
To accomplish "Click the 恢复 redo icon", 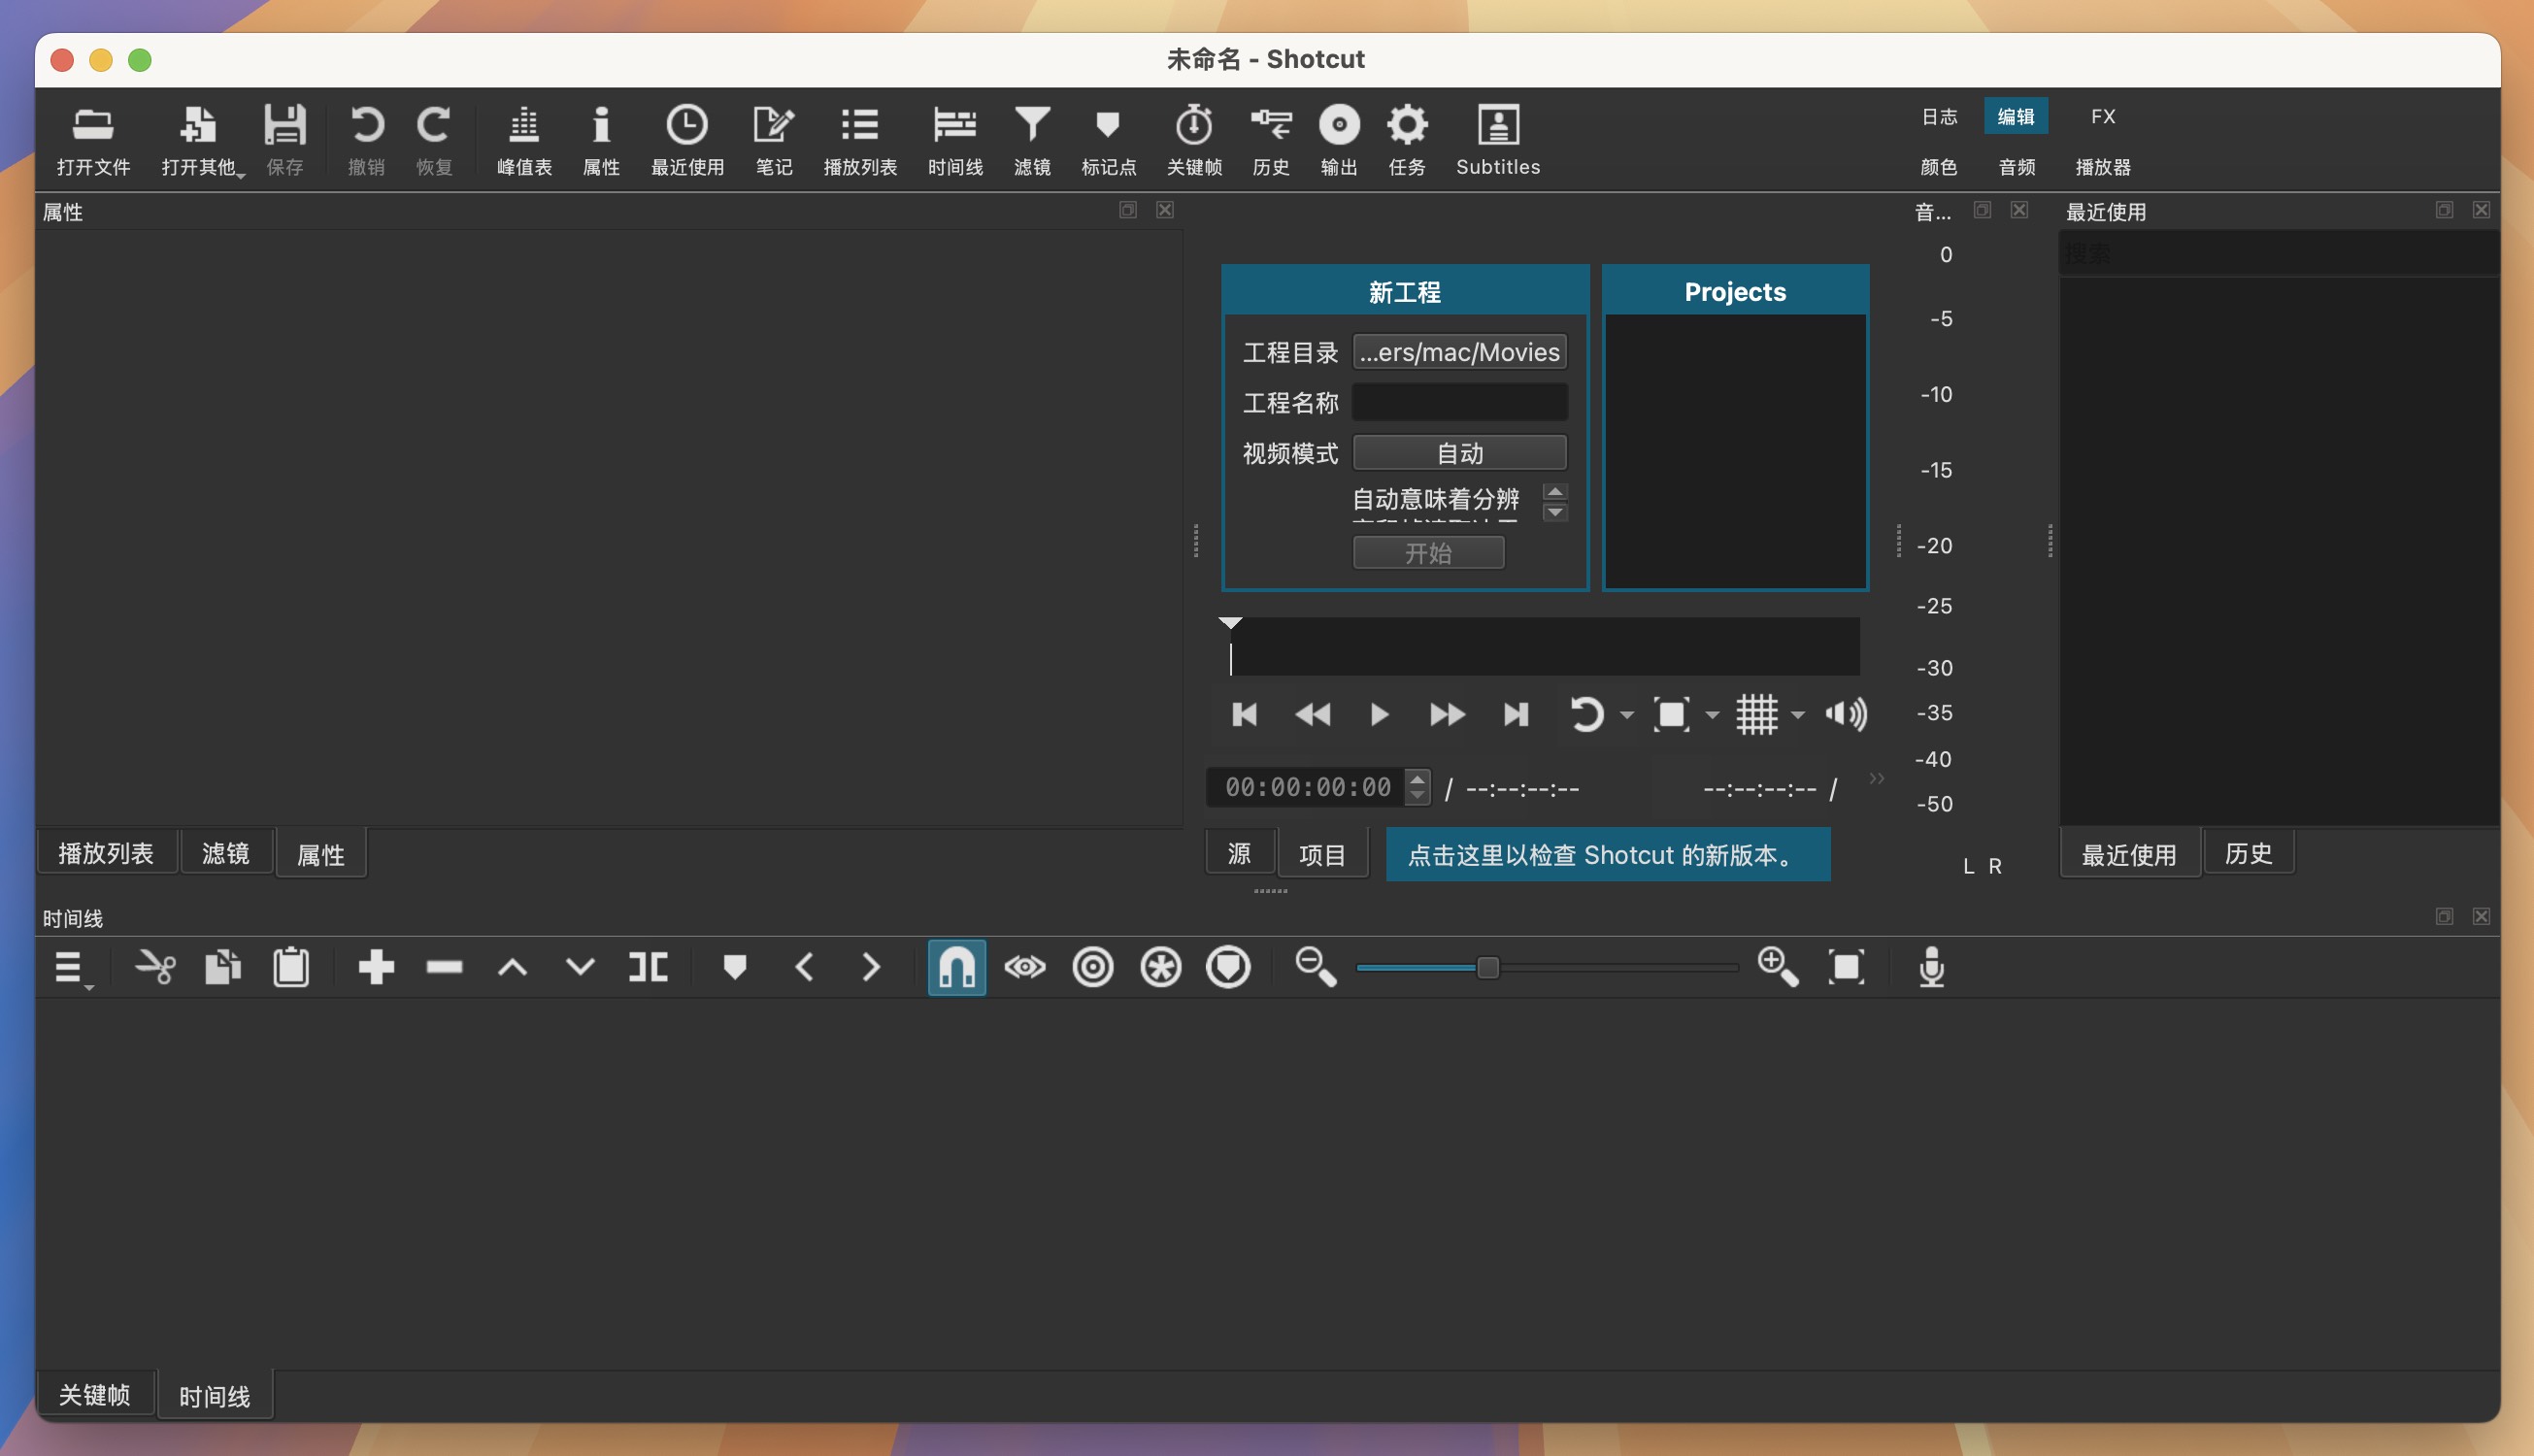I will (434, 140).
